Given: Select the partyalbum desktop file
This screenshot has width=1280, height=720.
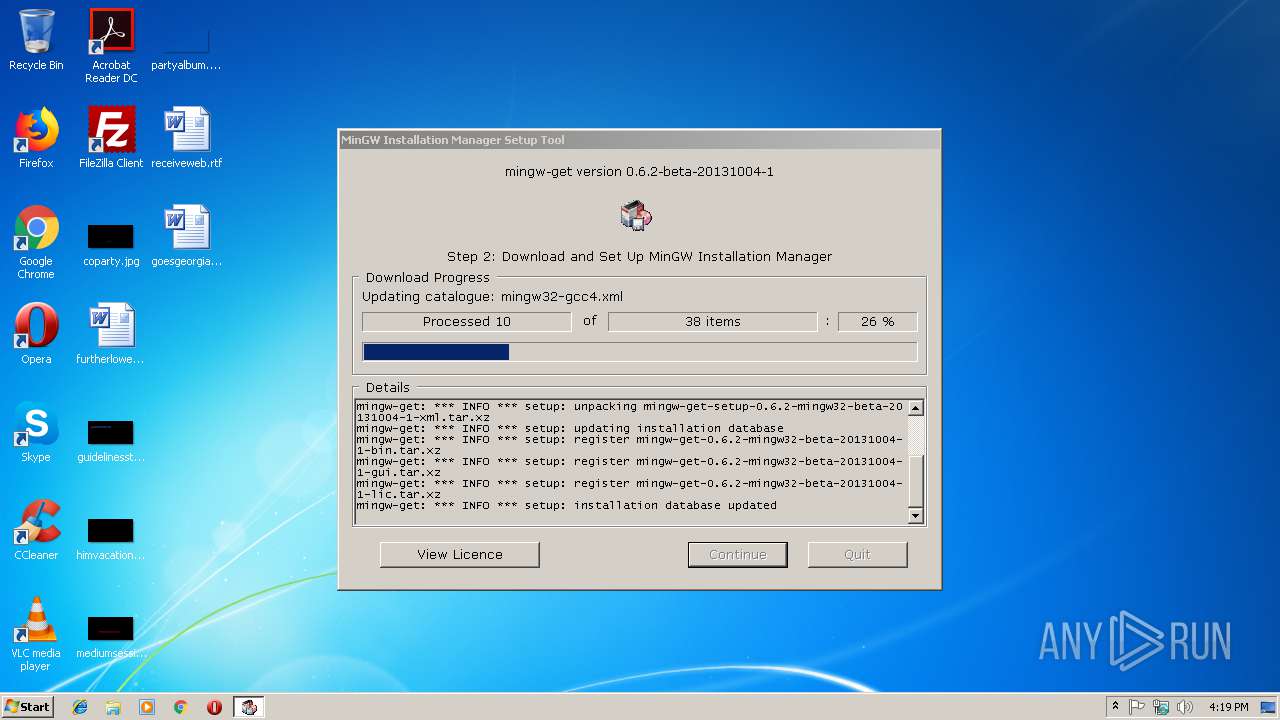Looking at the screenshot, I should pyautogui.click(x=186, y=45).
